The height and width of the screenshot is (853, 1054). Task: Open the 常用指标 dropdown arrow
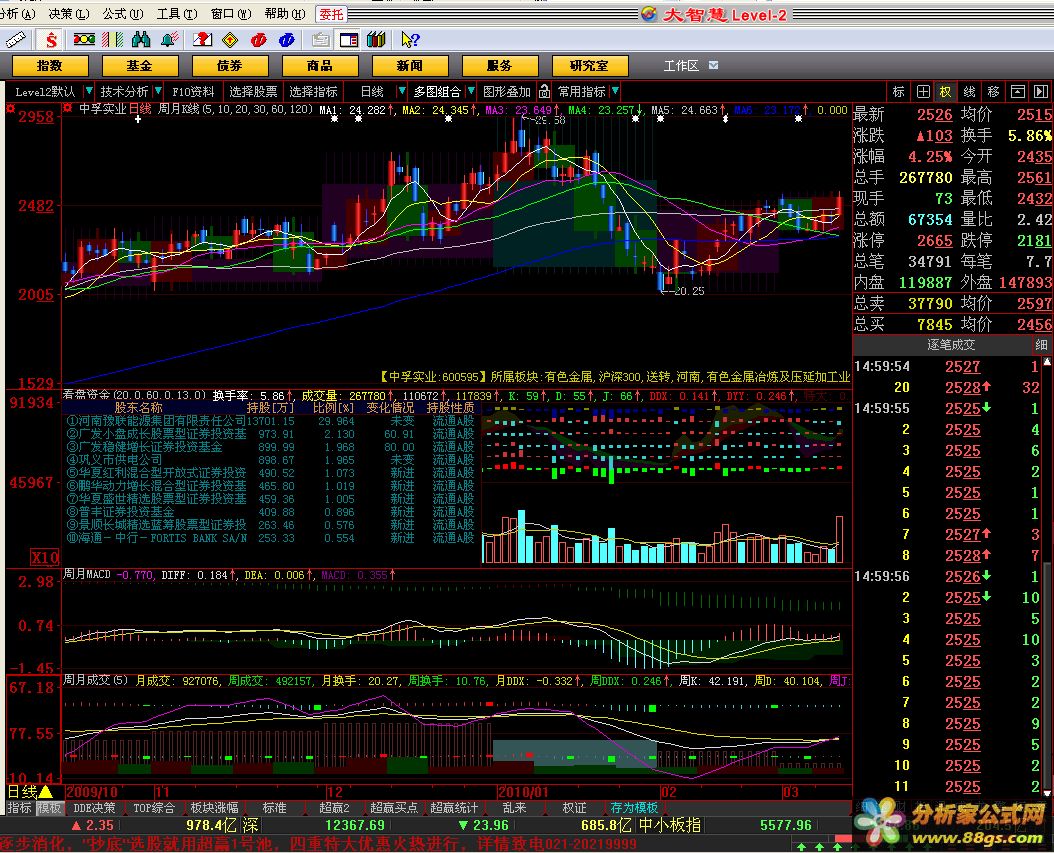(614, 91)
